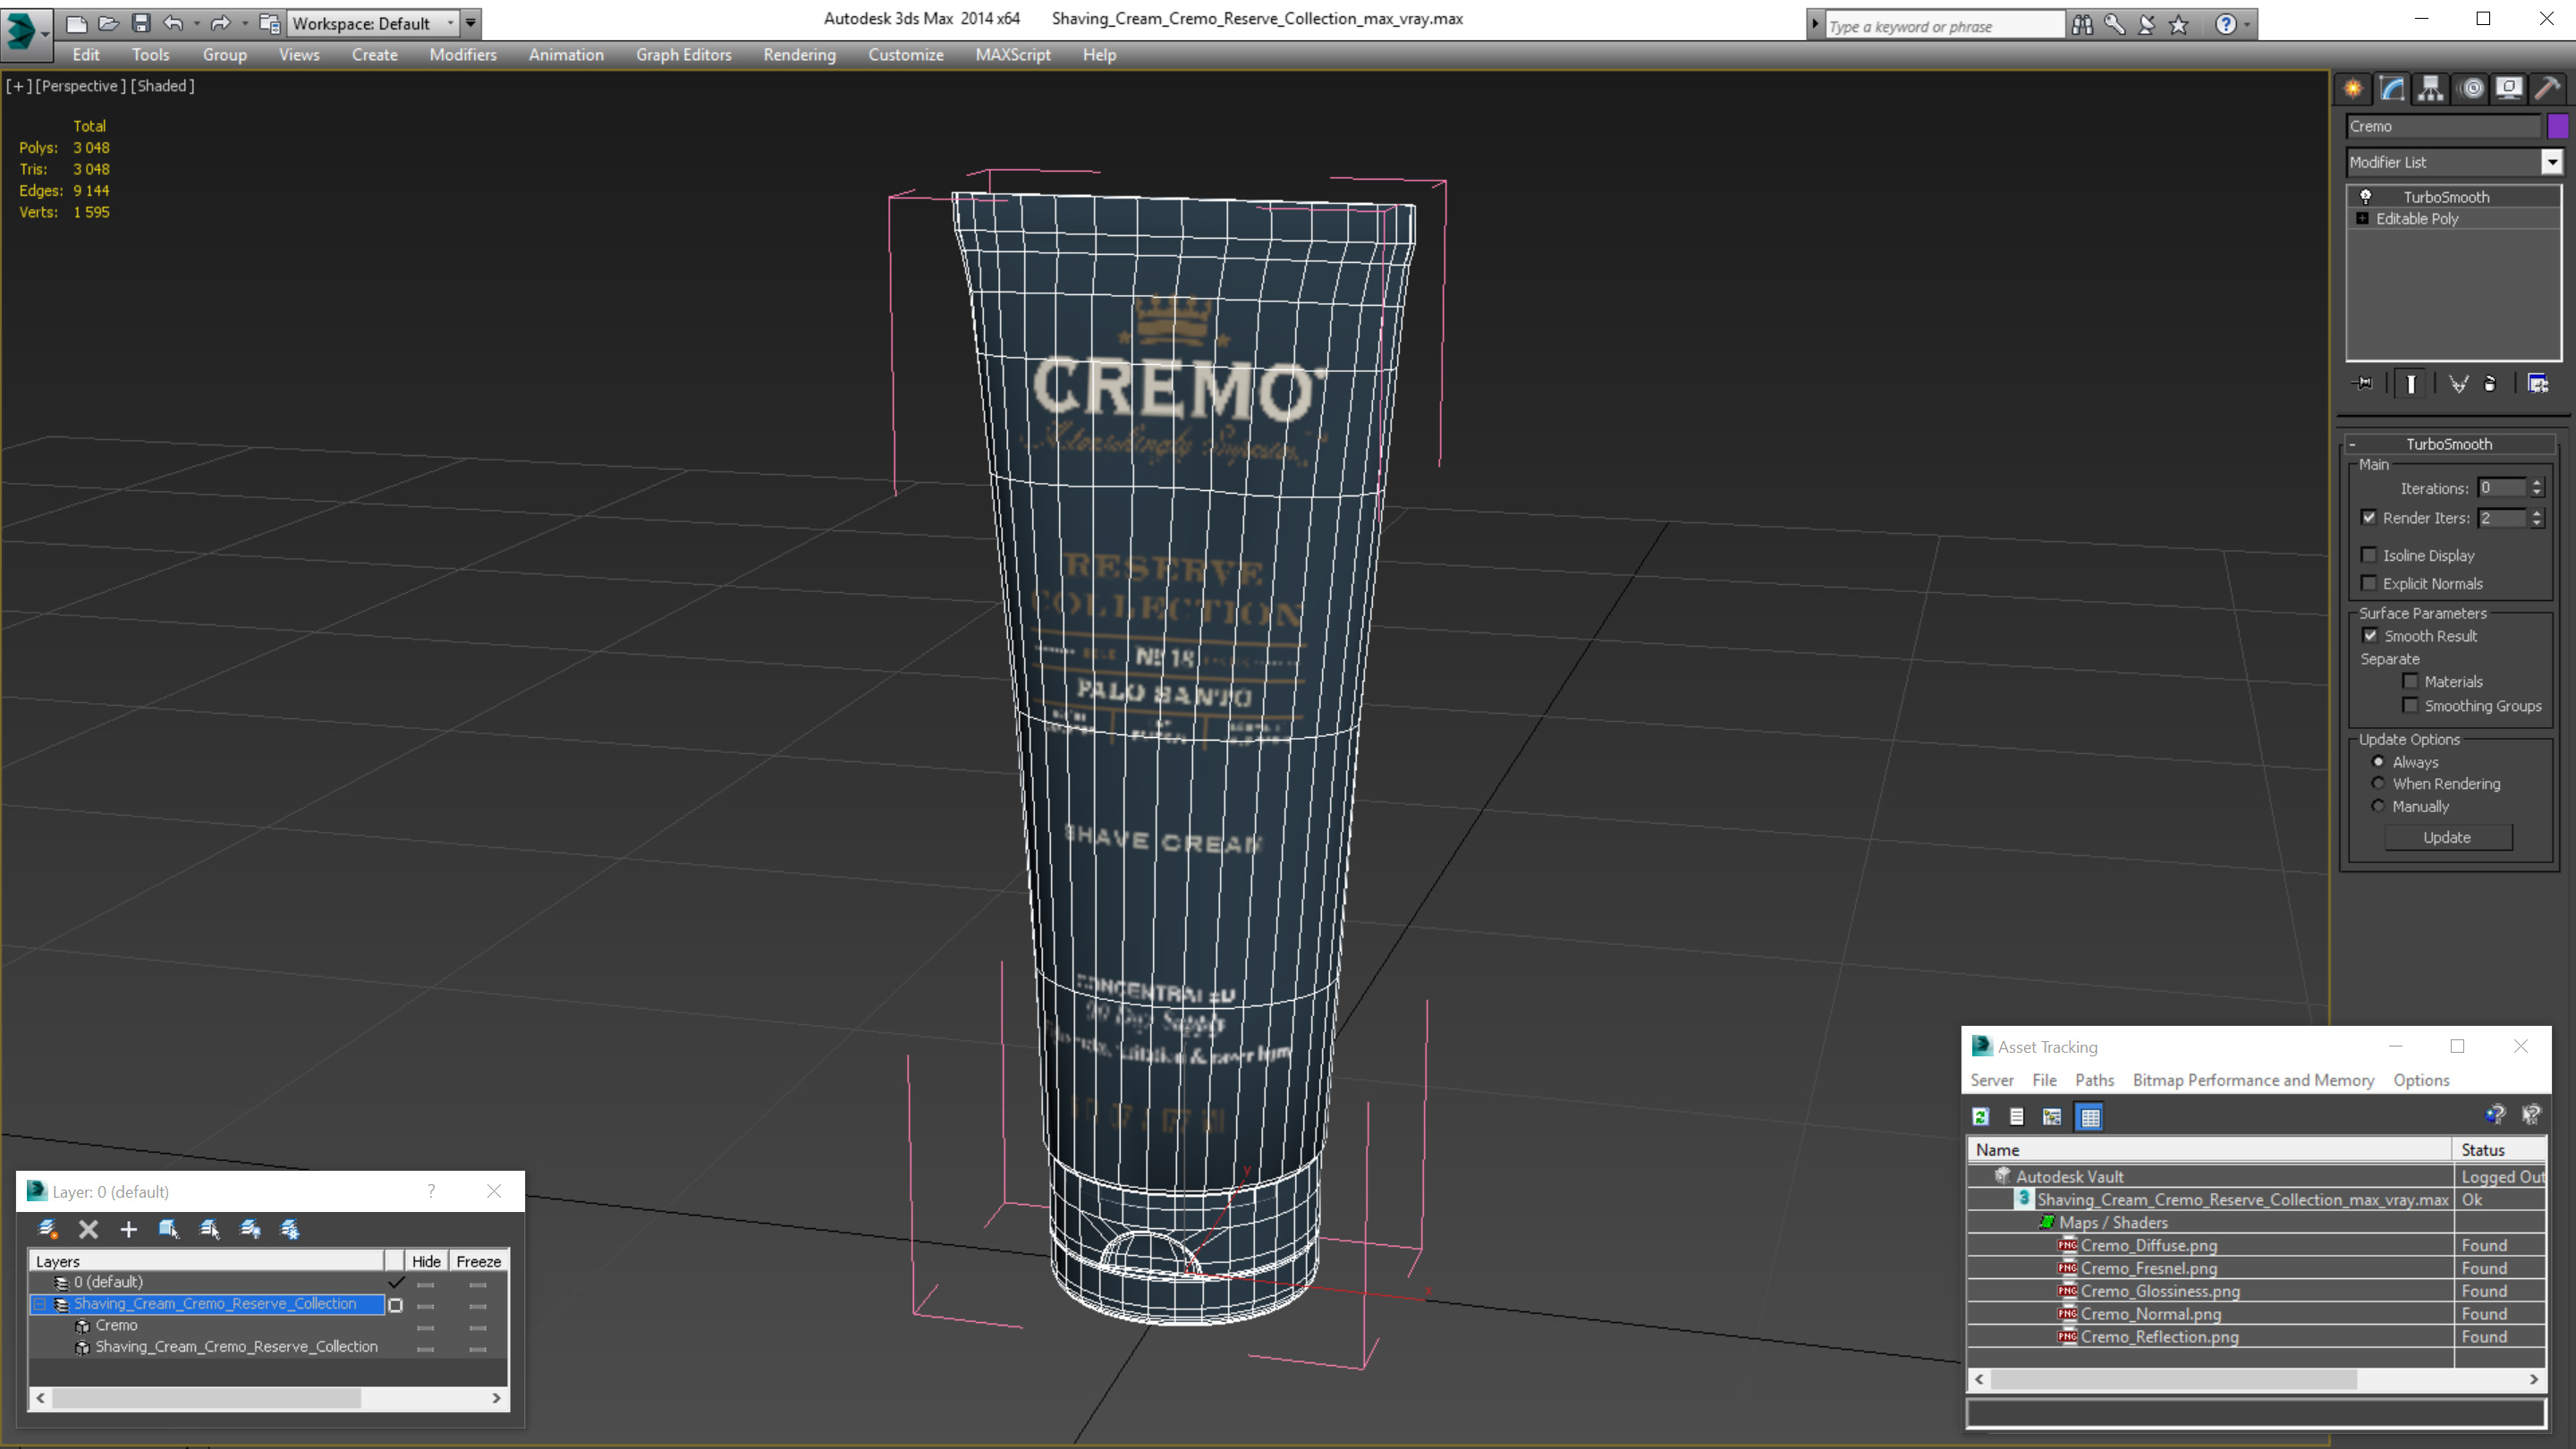Open the Hierarchy command panel tab
2576x1449 pixels.
click(2431, 89)
